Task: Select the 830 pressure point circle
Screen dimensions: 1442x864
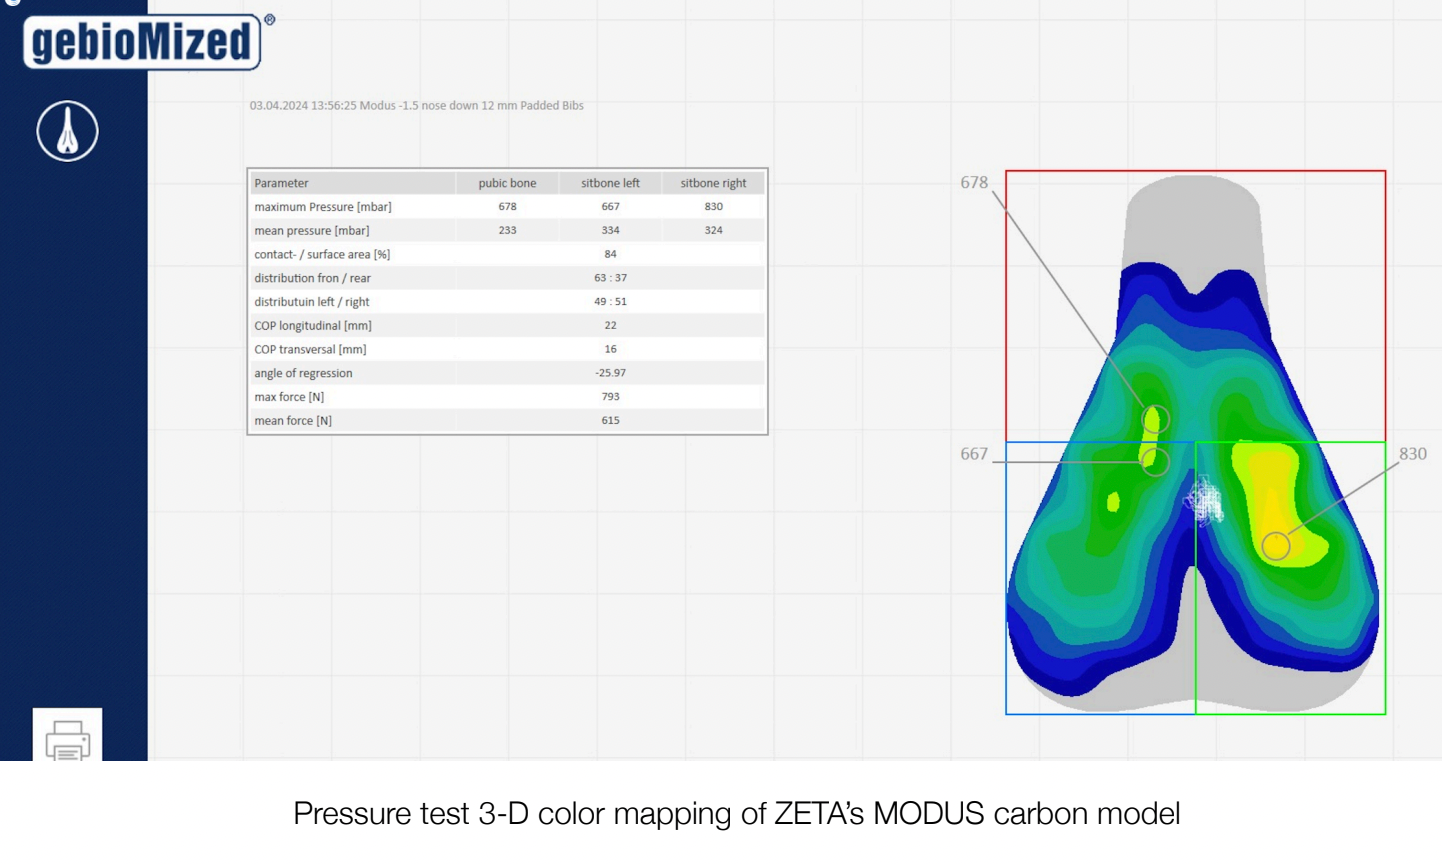Action: (1275, 546)
